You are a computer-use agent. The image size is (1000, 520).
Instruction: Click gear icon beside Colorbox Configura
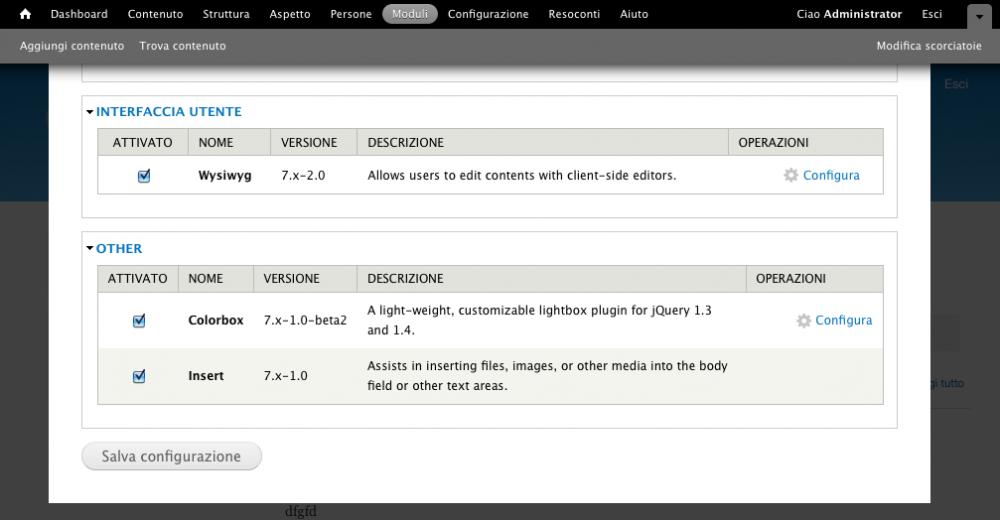(804, 320)
